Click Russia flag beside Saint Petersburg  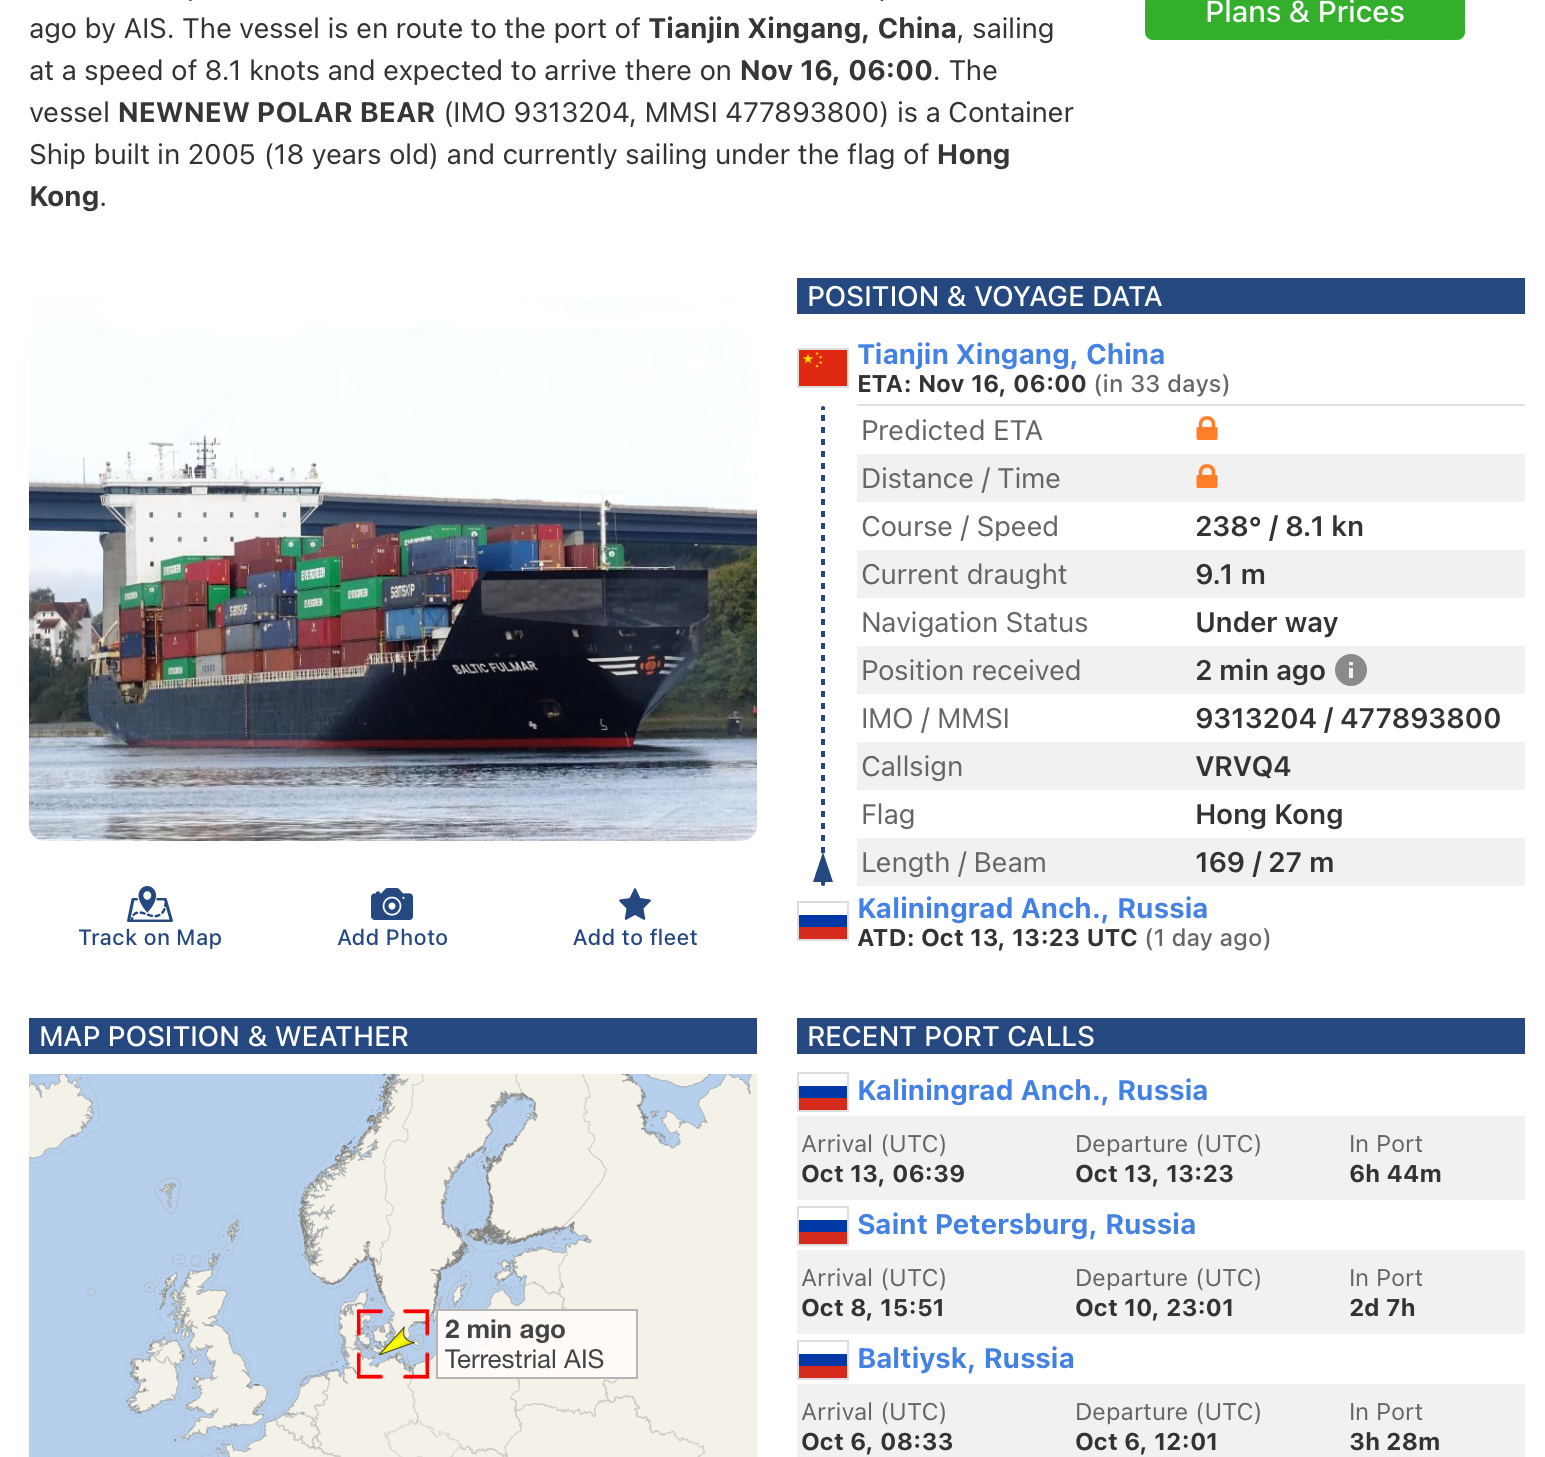pos(823,1225)
